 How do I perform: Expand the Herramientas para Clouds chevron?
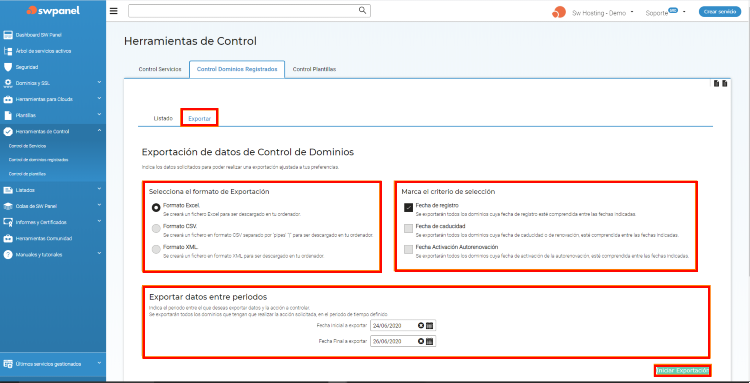(x=99, y=98)
